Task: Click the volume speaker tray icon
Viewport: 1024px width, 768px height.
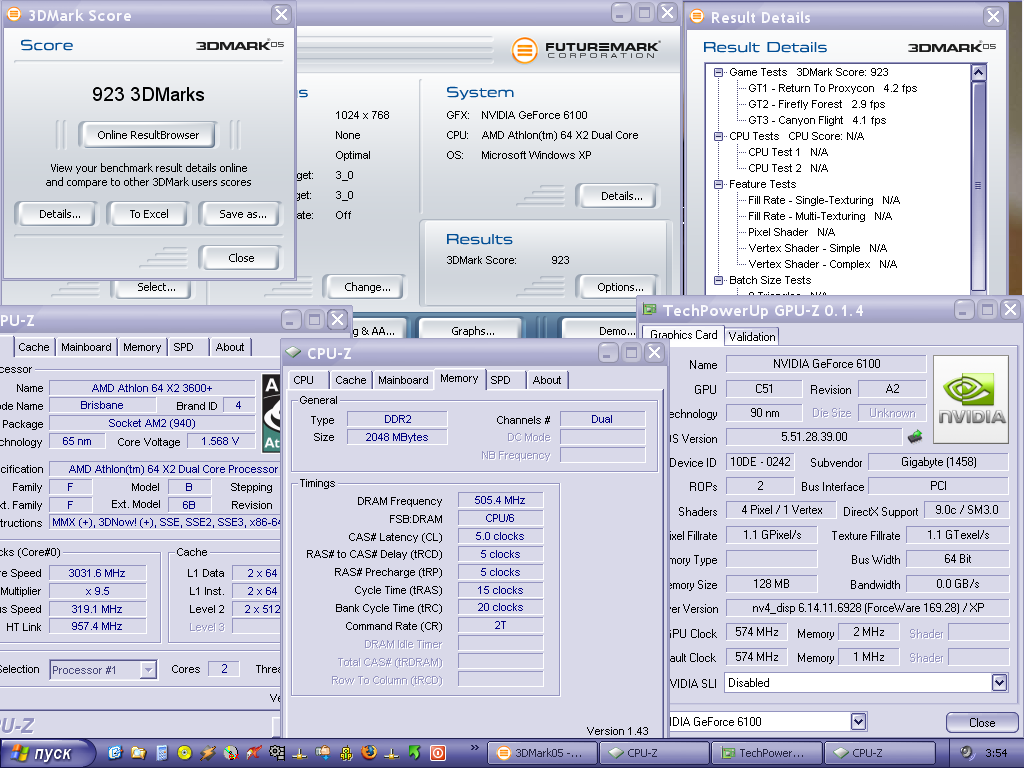Action: [966, 752]
